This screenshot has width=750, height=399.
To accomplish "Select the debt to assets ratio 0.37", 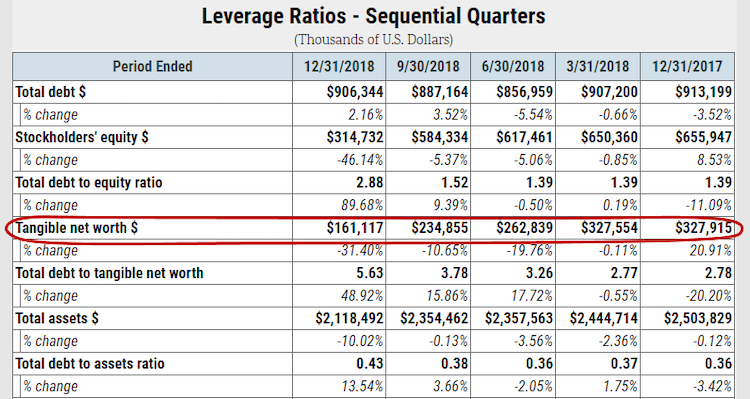I will (x=624, y=364).
